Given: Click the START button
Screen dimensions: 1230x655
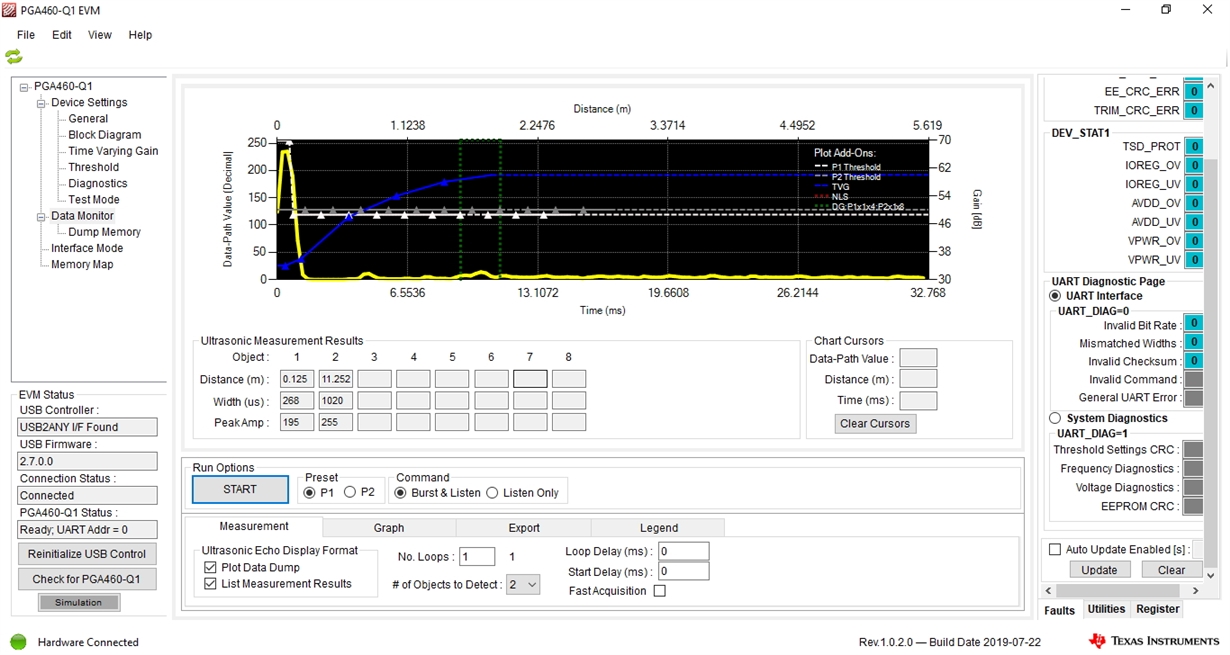Looking at the screenshot, I should point(240,490).
